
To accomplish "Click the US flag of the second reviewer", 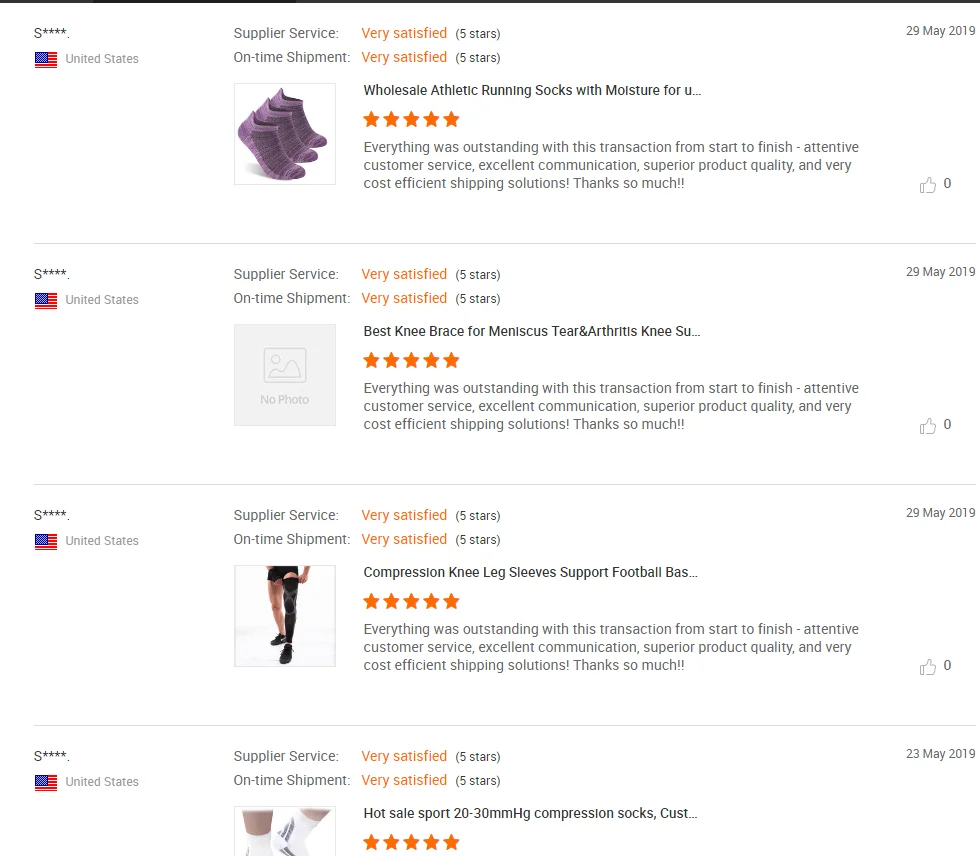I will [46, 301].
